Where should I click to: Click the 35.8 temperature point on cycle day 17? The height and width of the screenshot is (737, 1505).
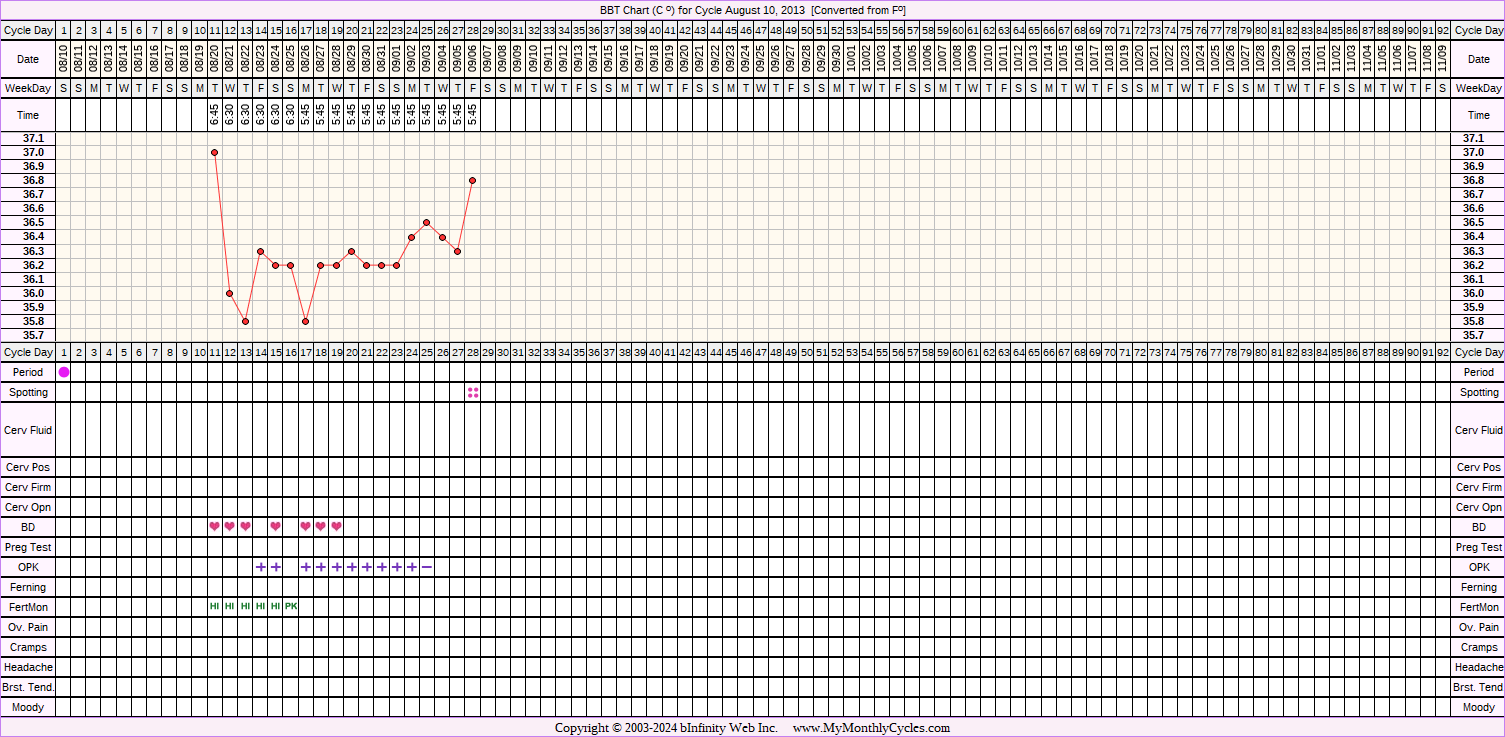point(305,321)
